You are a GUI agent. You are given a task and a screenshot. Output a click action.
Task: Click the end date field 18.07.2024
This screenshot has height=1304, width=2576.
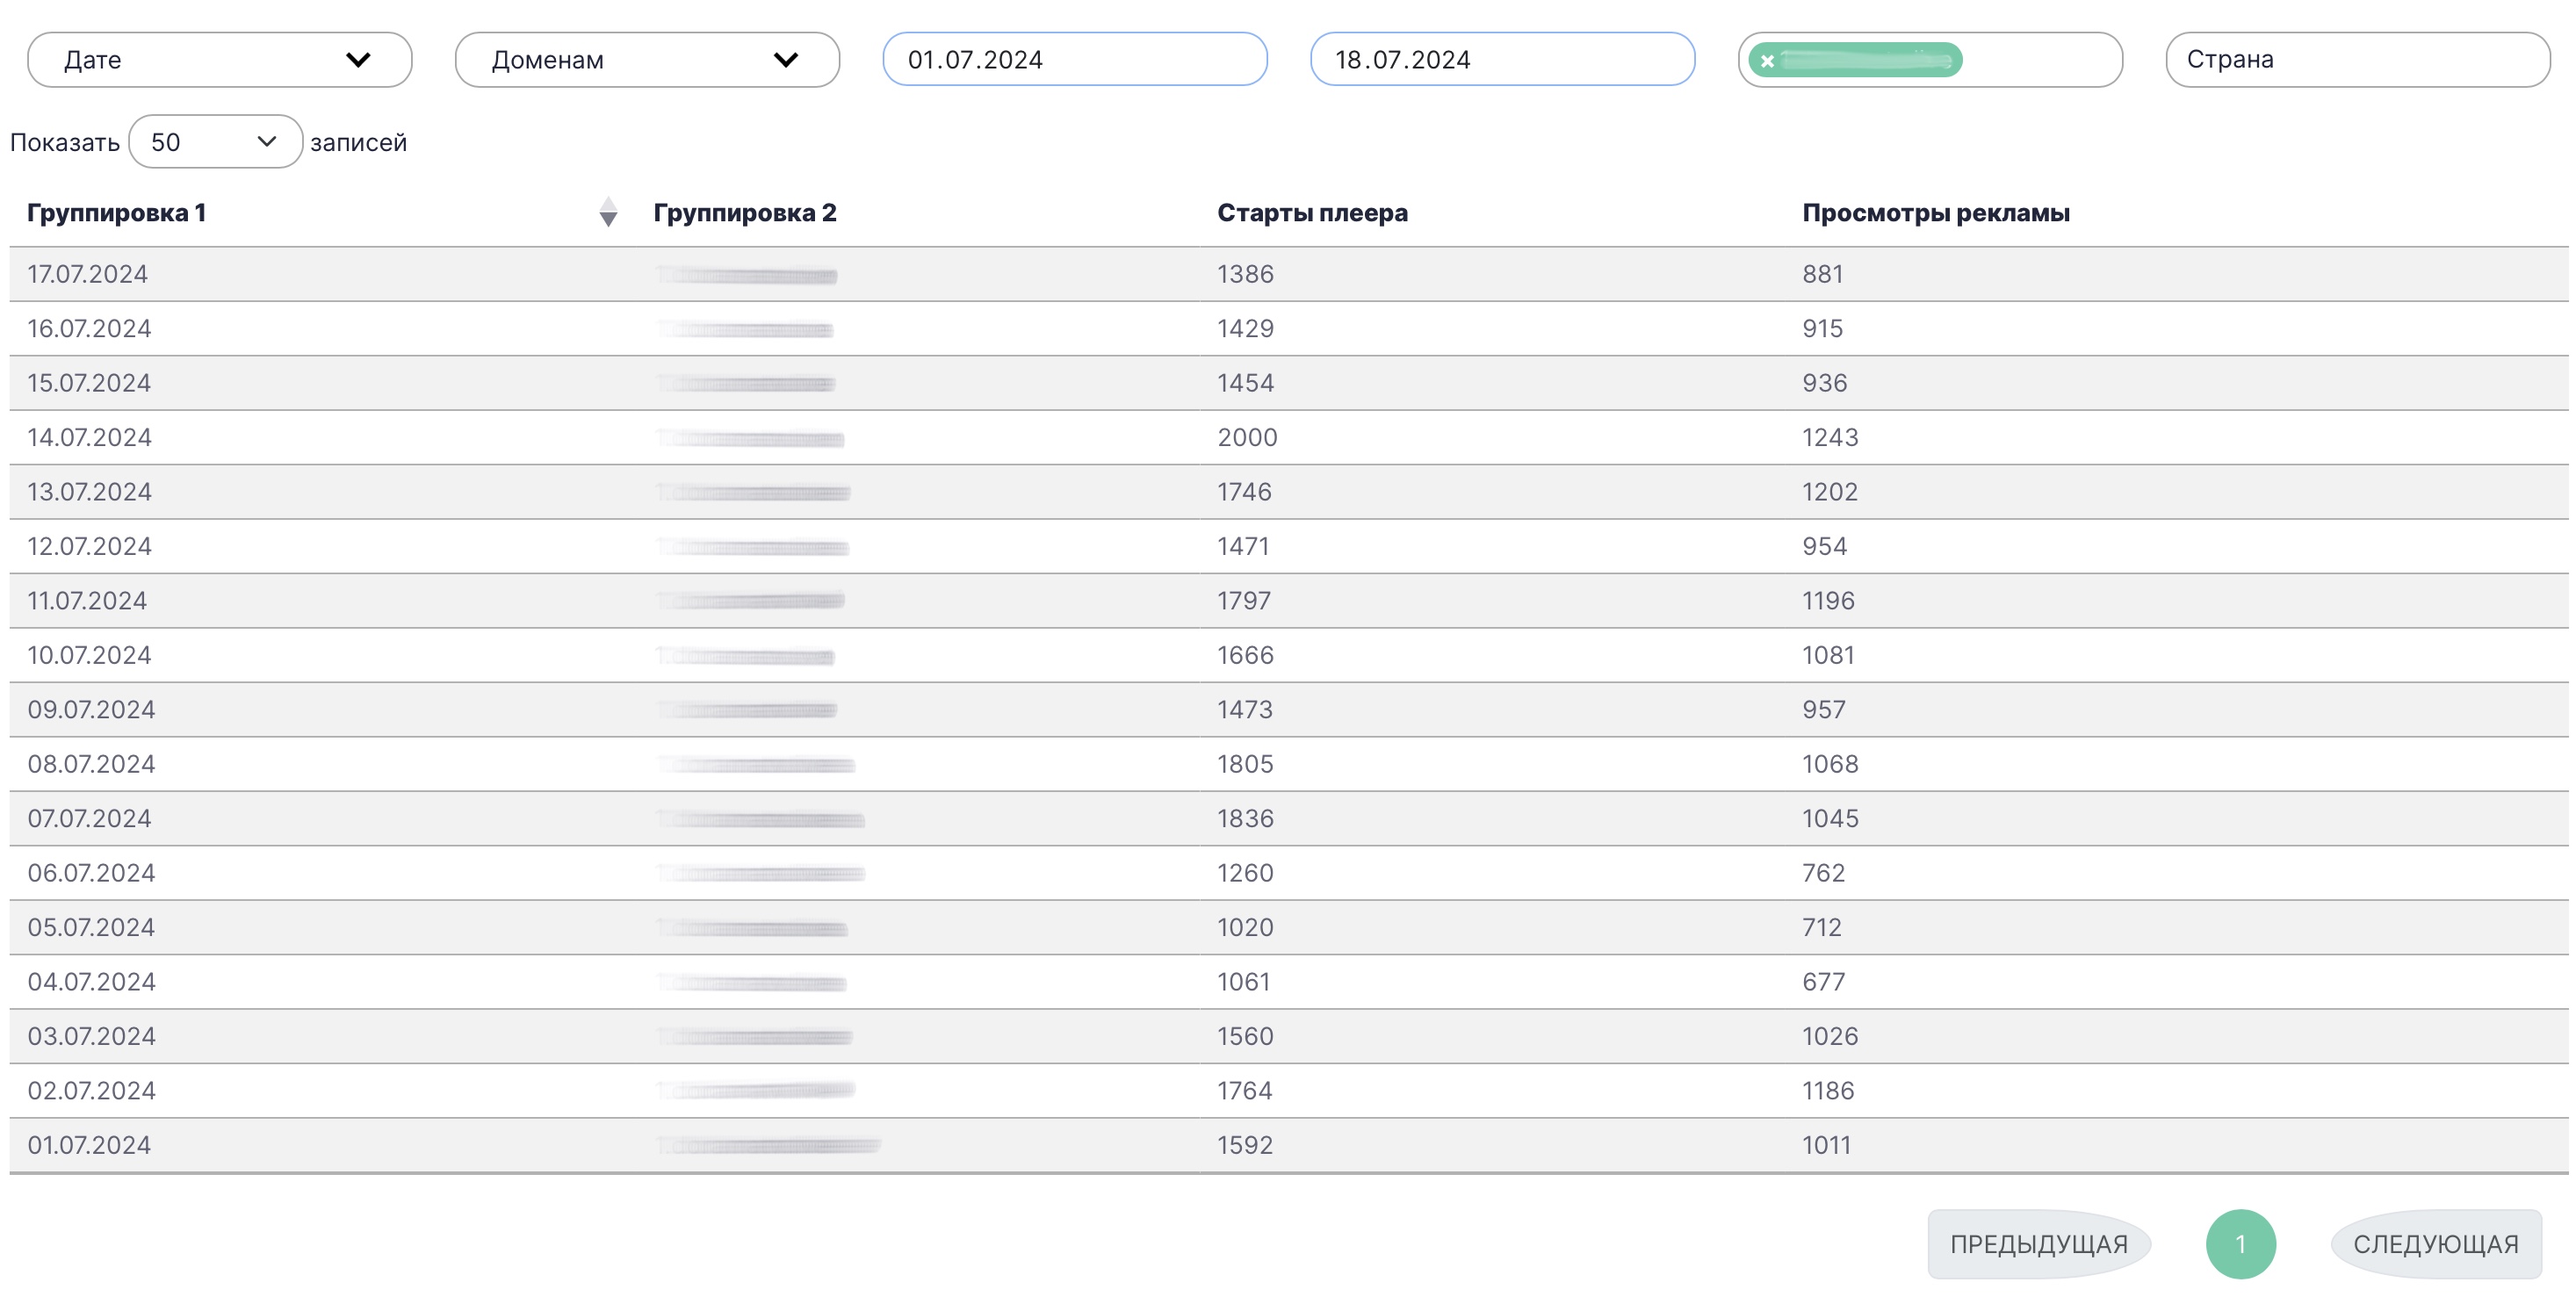pos(1501,60)
